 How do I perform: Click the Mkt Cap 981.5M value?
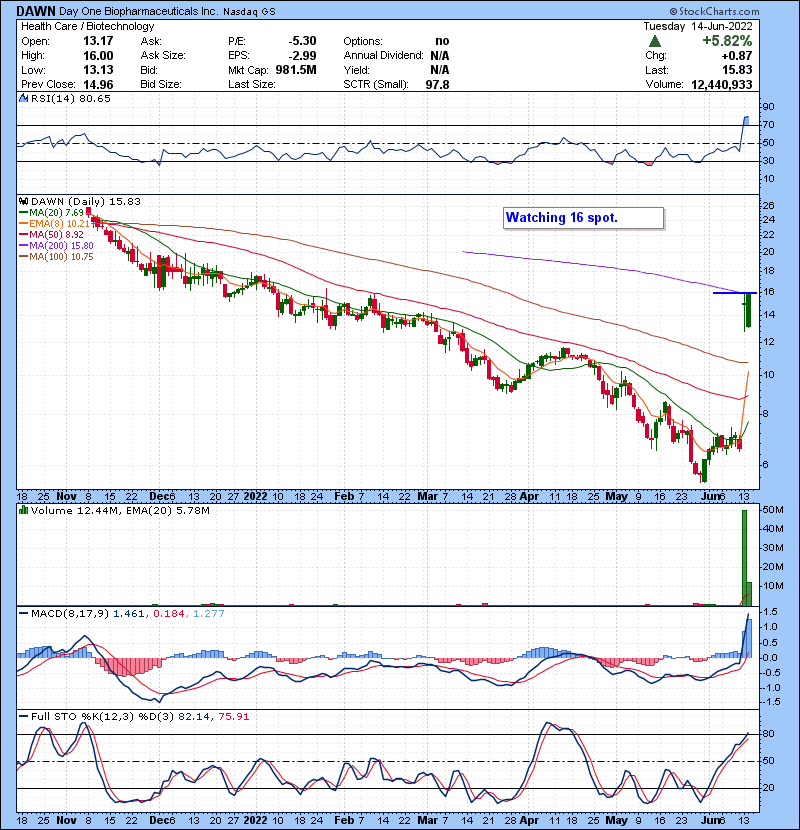296,70
